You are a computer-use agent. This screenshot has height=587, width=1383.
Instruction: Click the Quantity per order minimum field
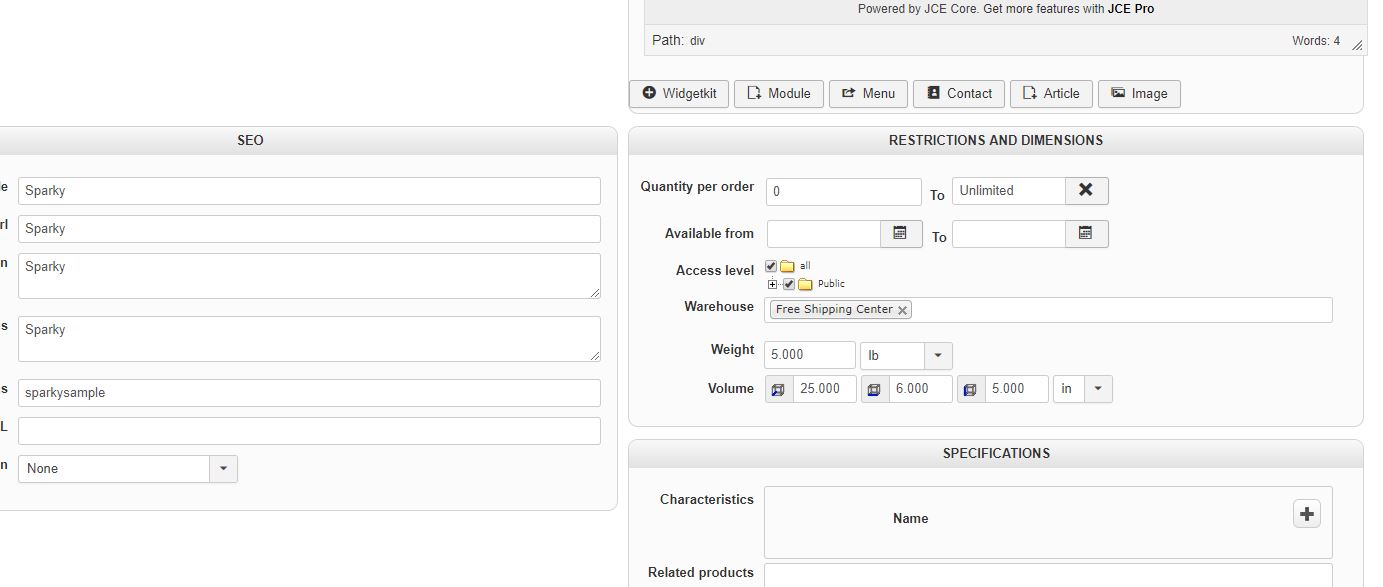(843, 191)
